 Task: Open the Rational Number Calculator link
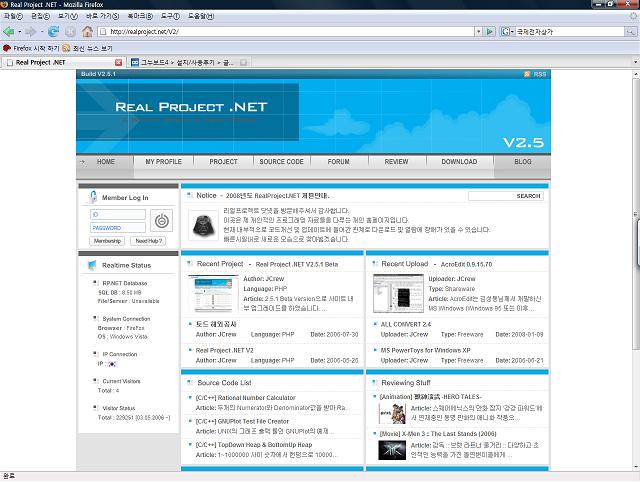[253, 398]
